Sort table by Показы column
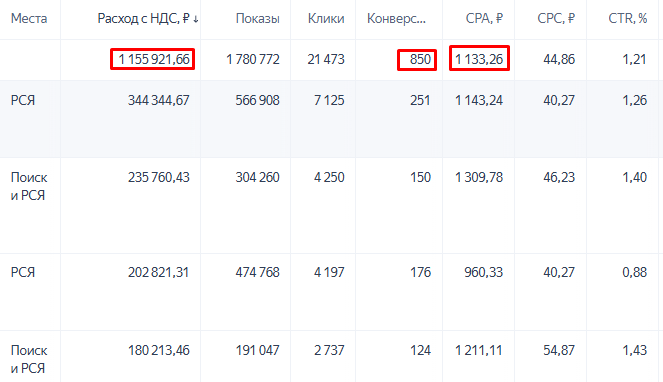This screenshot has width=663, height=382. coord(258,19)
